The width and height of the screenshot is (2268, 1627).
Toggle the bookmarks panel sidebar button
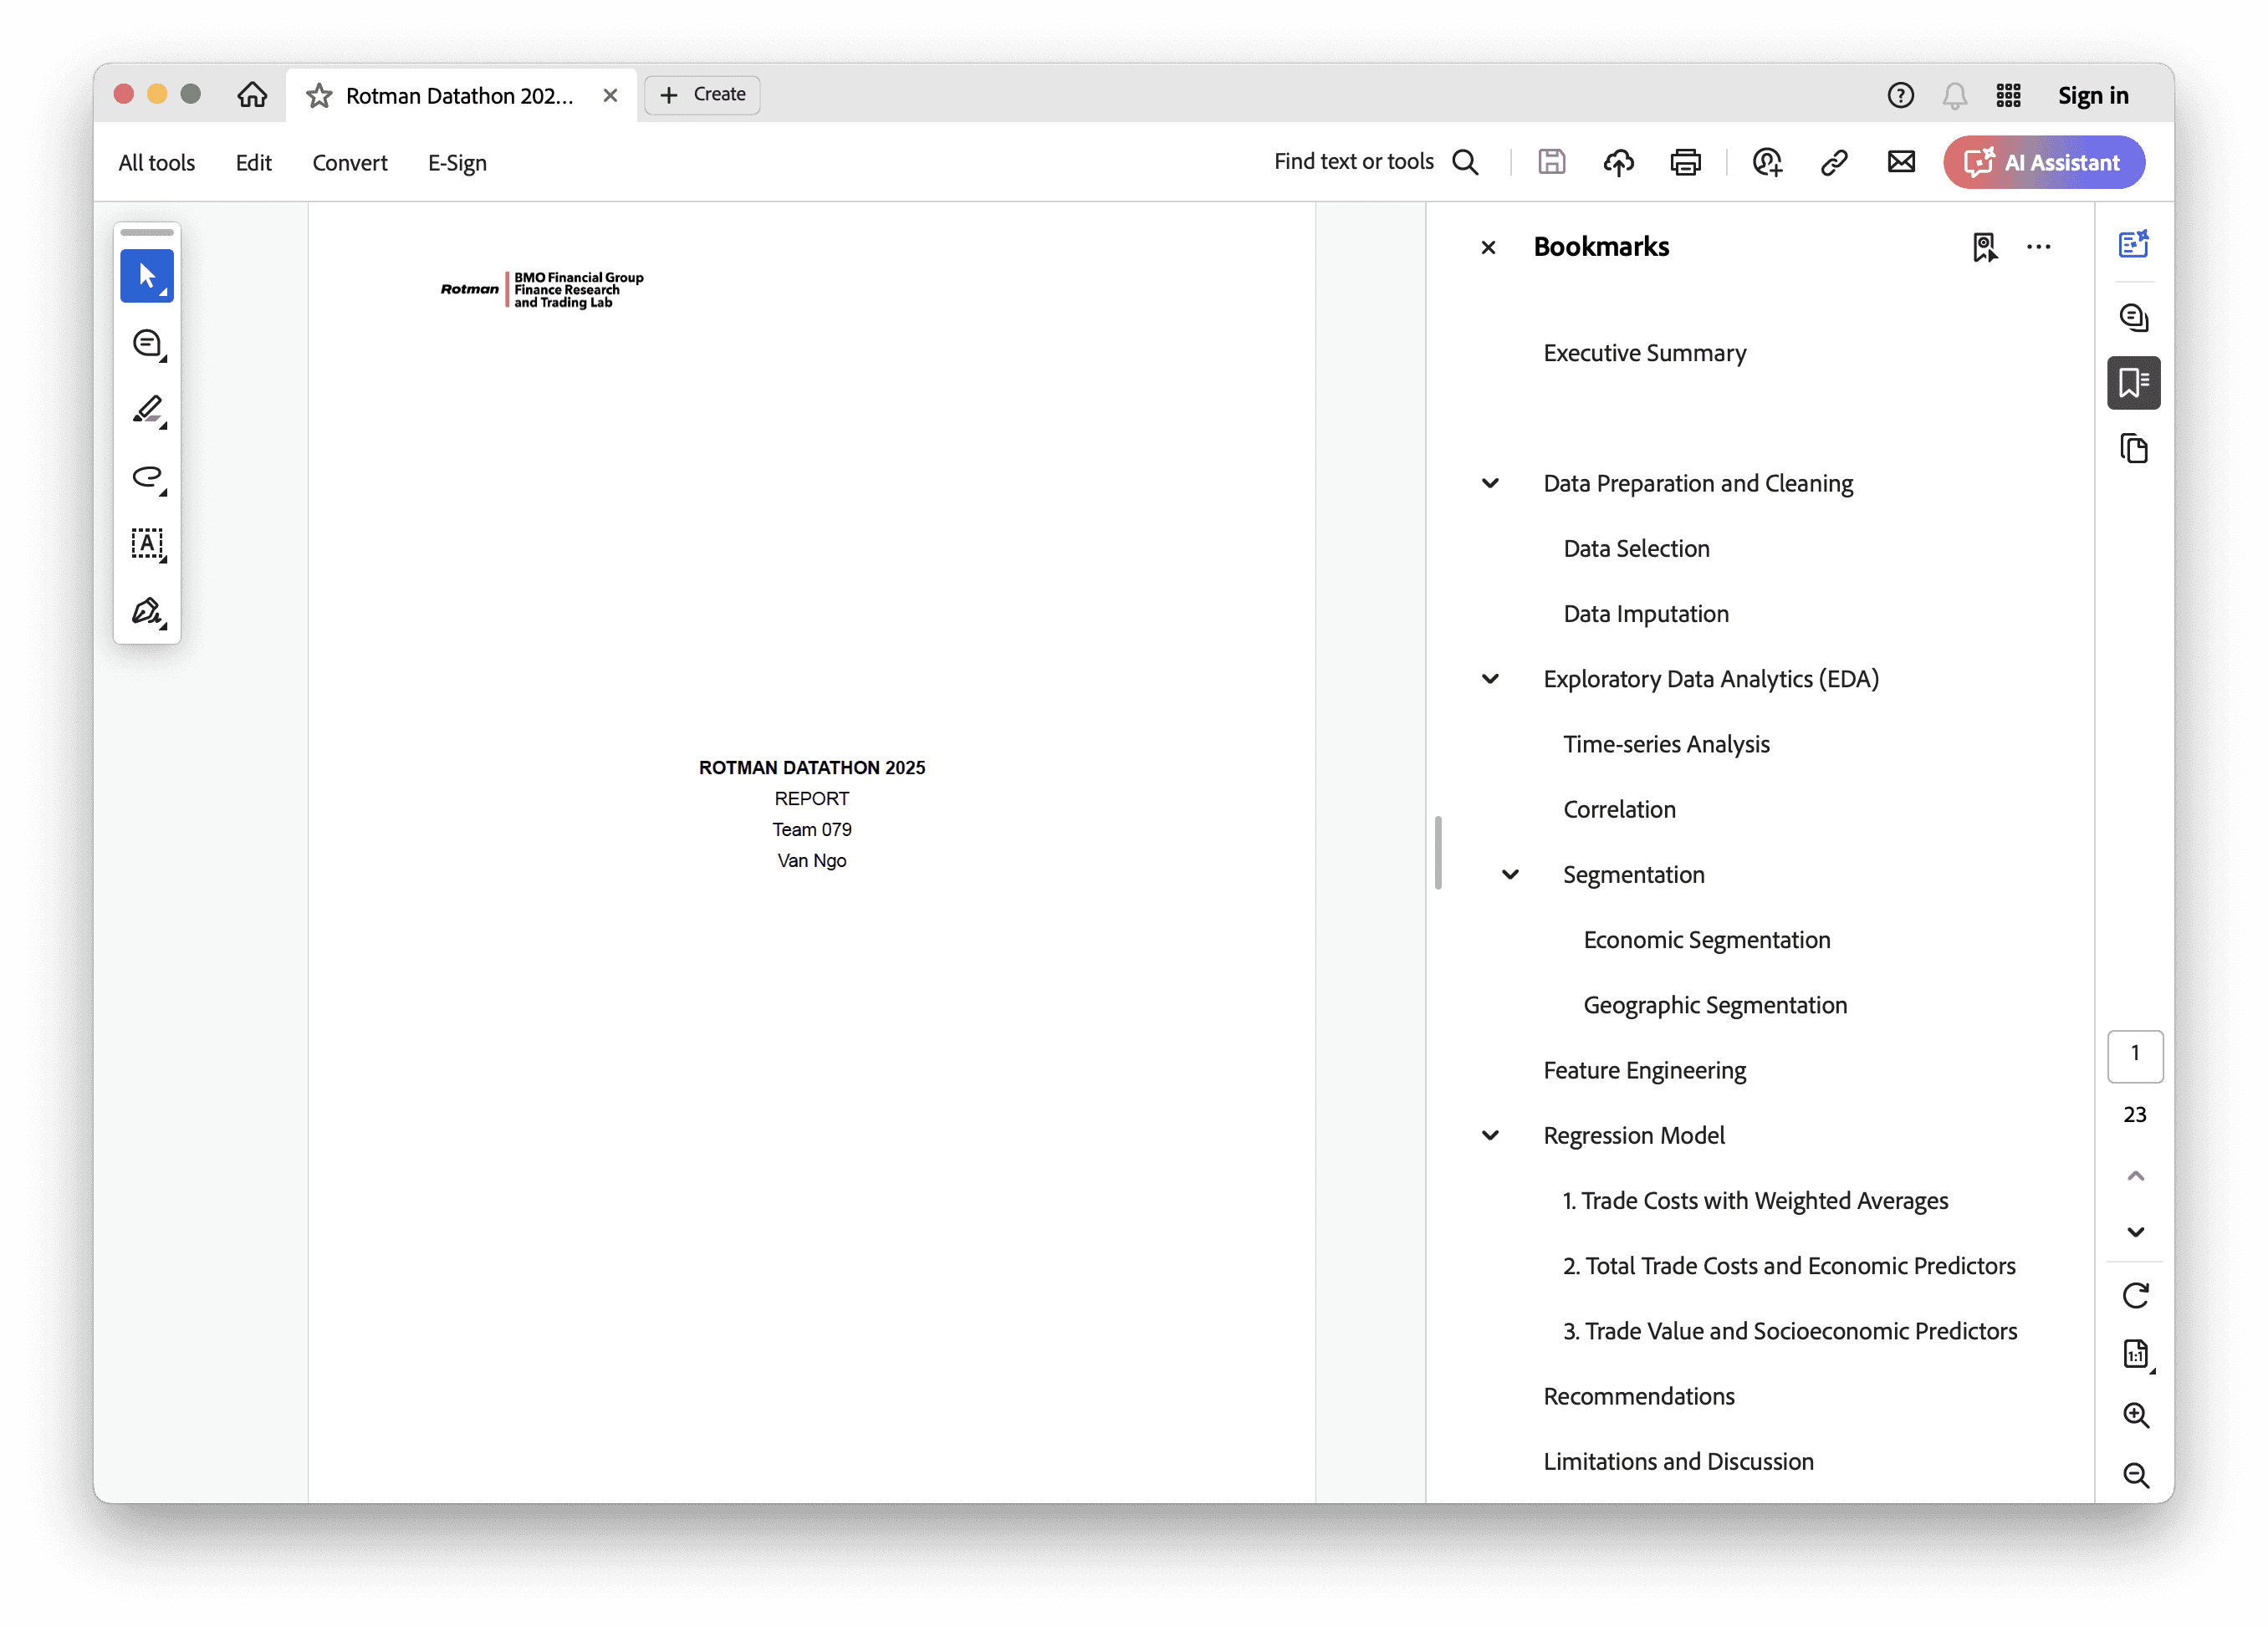pyautogui.click(x=2133, y=382)
